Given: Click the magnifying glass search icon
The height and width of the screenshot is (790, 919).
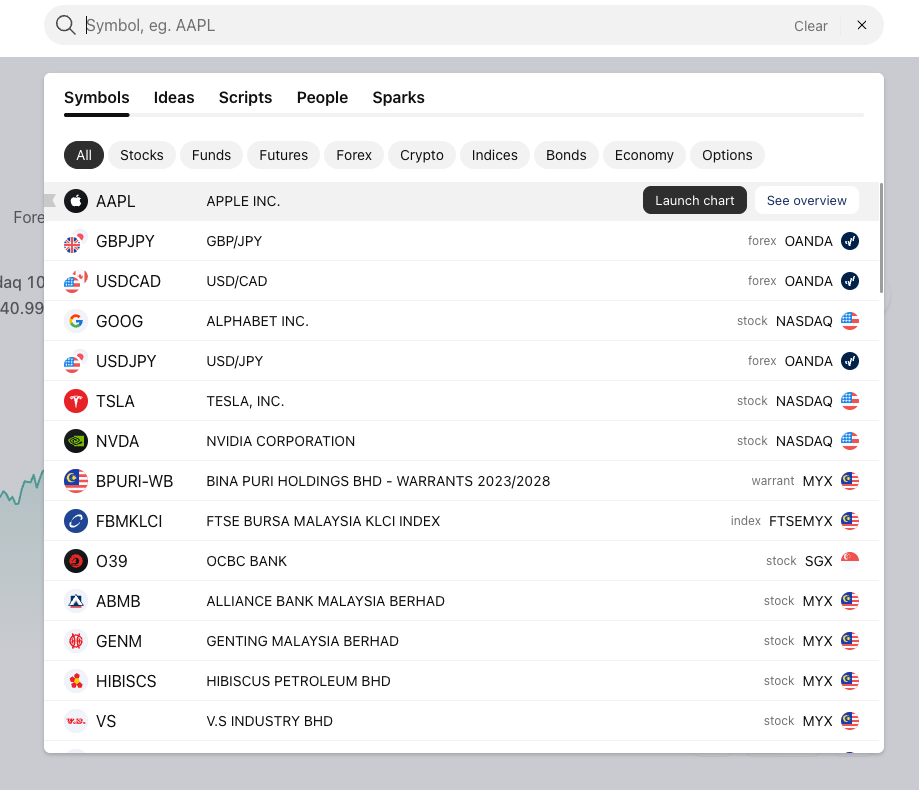Looking at the screenshot, I should [x=66, y=26].
